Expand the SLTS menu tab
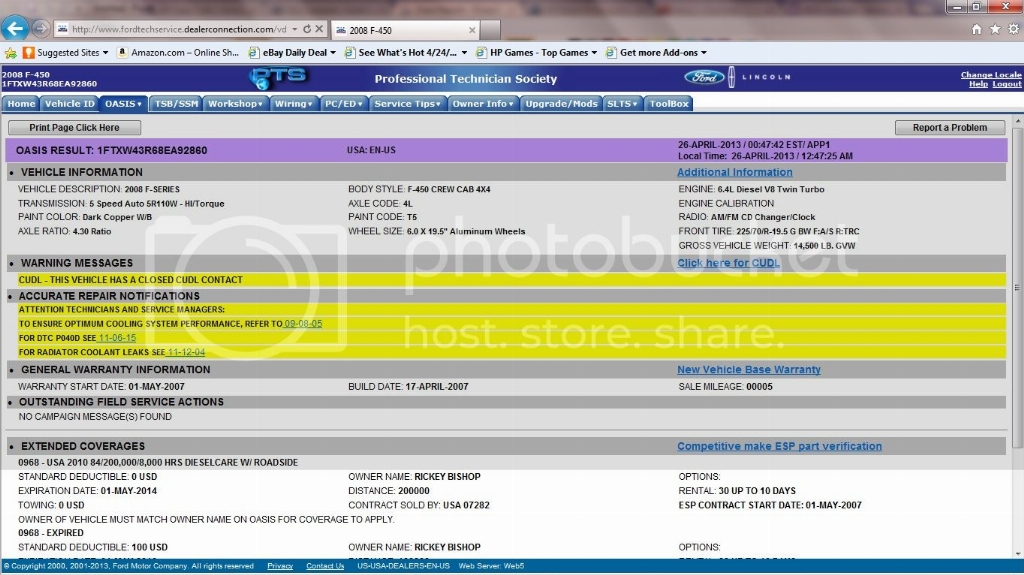The width and height of the screenshot is (1024, 575). (x=622, y=104)
